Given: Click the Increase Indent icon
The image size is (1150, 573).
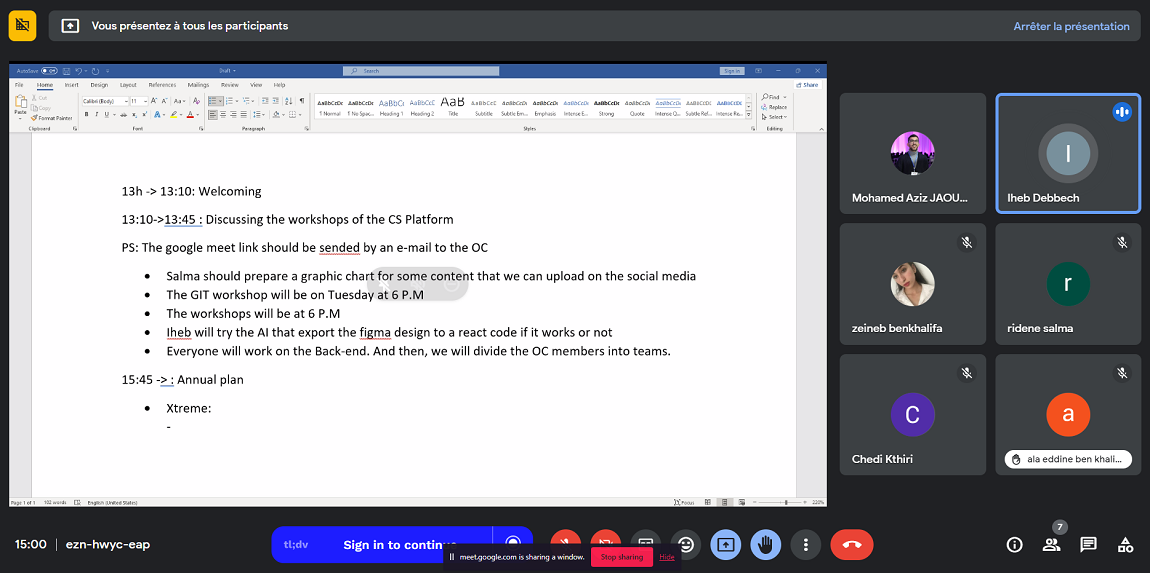Looking at the screenshot, I should click(x=276, y=101).
